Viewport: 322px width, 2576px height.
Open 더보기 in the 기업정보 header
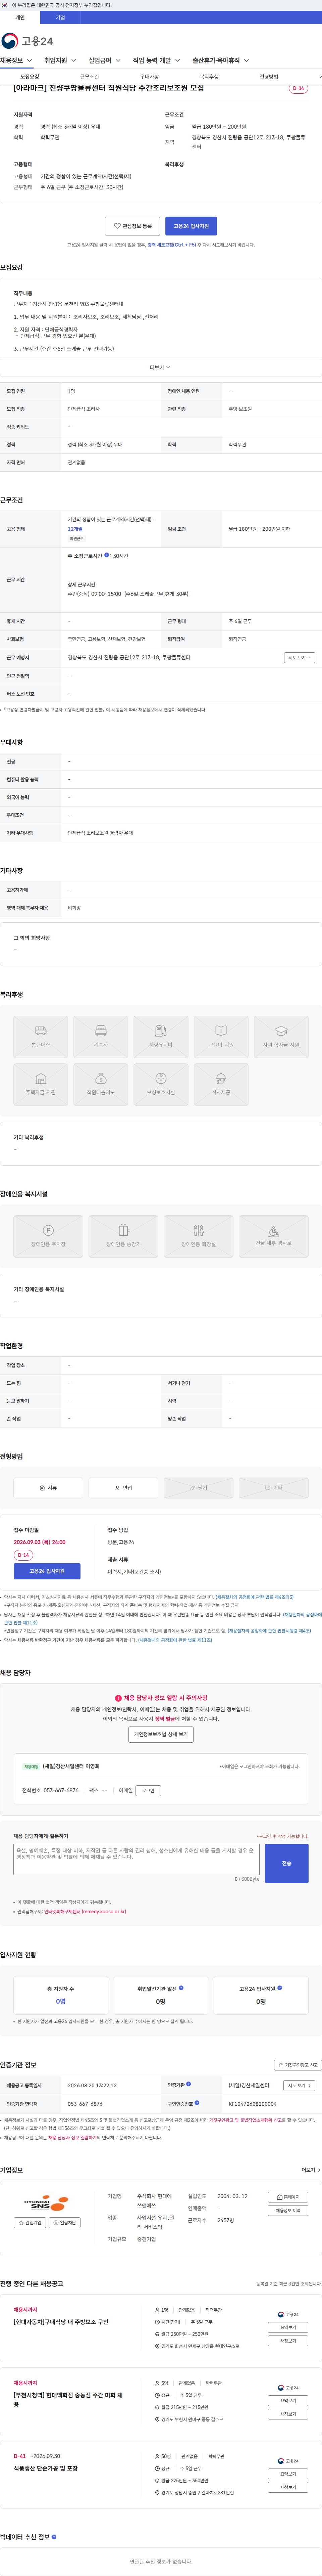tap(311, 2170)
